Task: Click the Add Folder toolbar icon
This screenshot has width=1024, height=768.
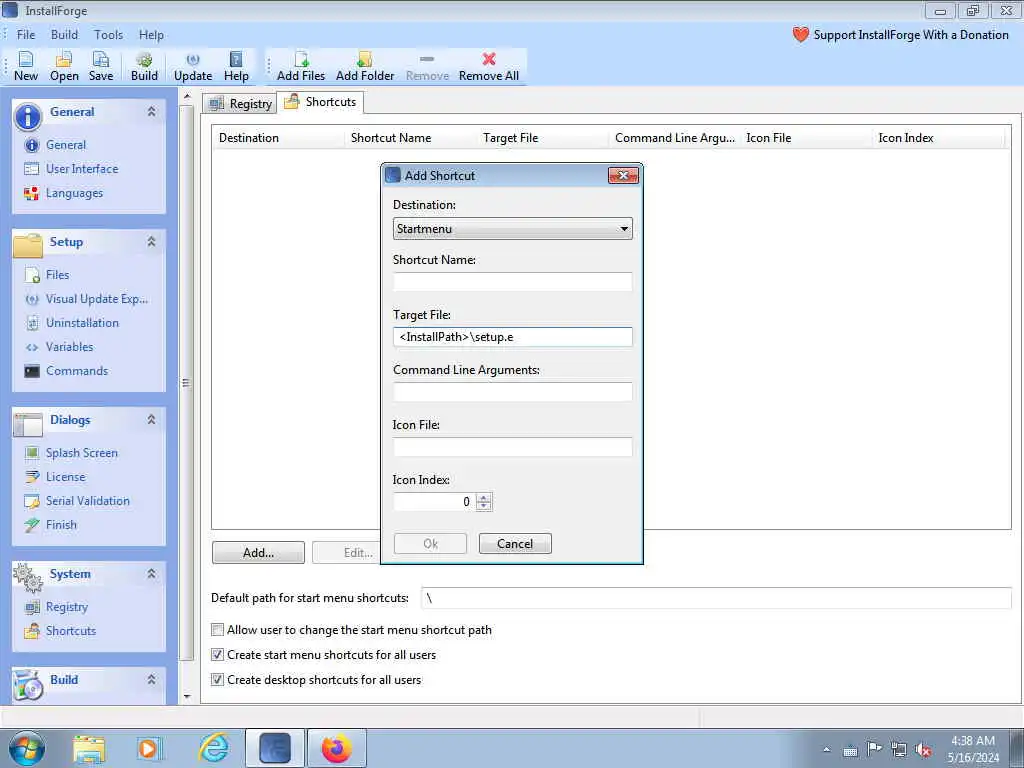Action: [365, 66]
